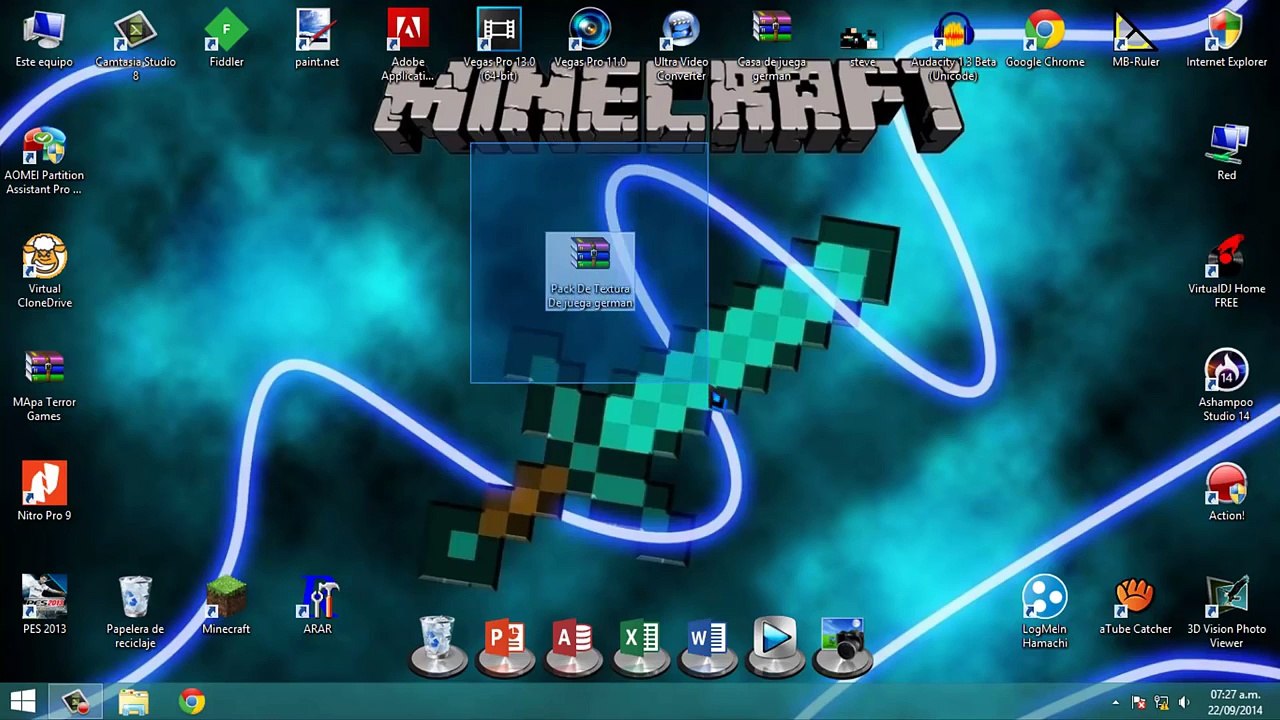Switch to the recorder app on taskbar
Image resolution: width=1280 pixels, height=720 pixels.
tap(76, 701)
